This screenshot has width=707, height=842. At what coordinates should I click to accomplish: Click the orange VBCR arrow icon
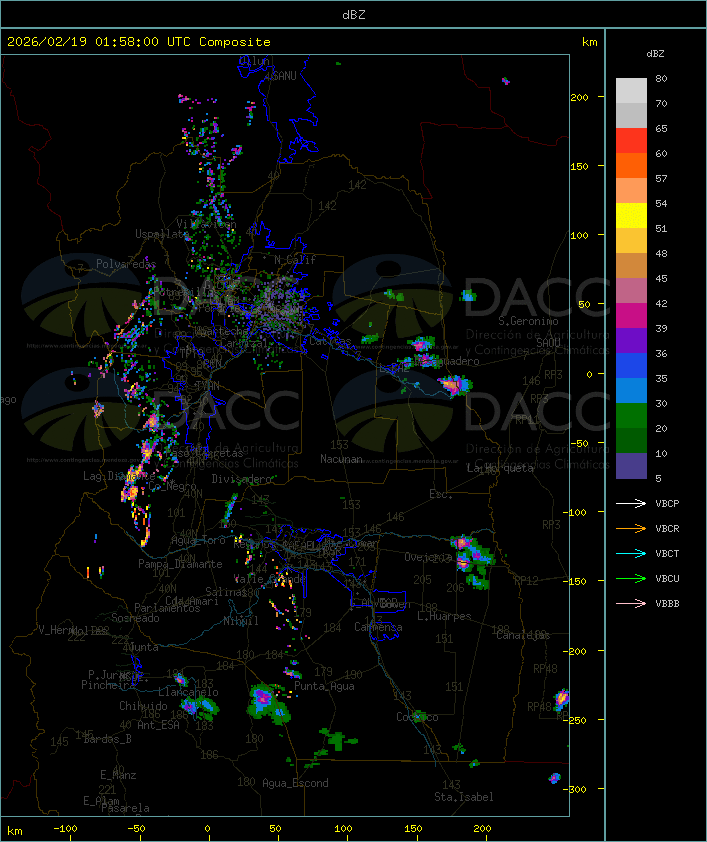click(631, 528)
